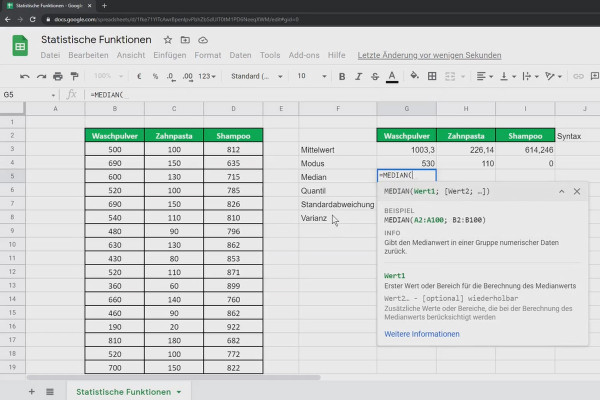Click the horizontal scrollbar
This screenshot has width=600, height=400.
pos(173,377)
